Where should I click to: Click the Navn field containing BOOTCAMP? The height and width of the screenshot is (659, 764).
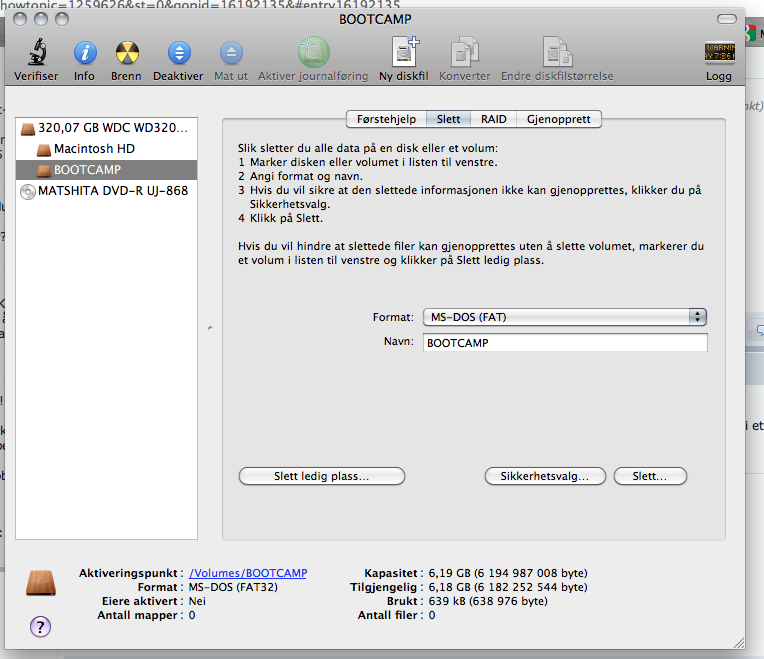(x=565, y=343)
